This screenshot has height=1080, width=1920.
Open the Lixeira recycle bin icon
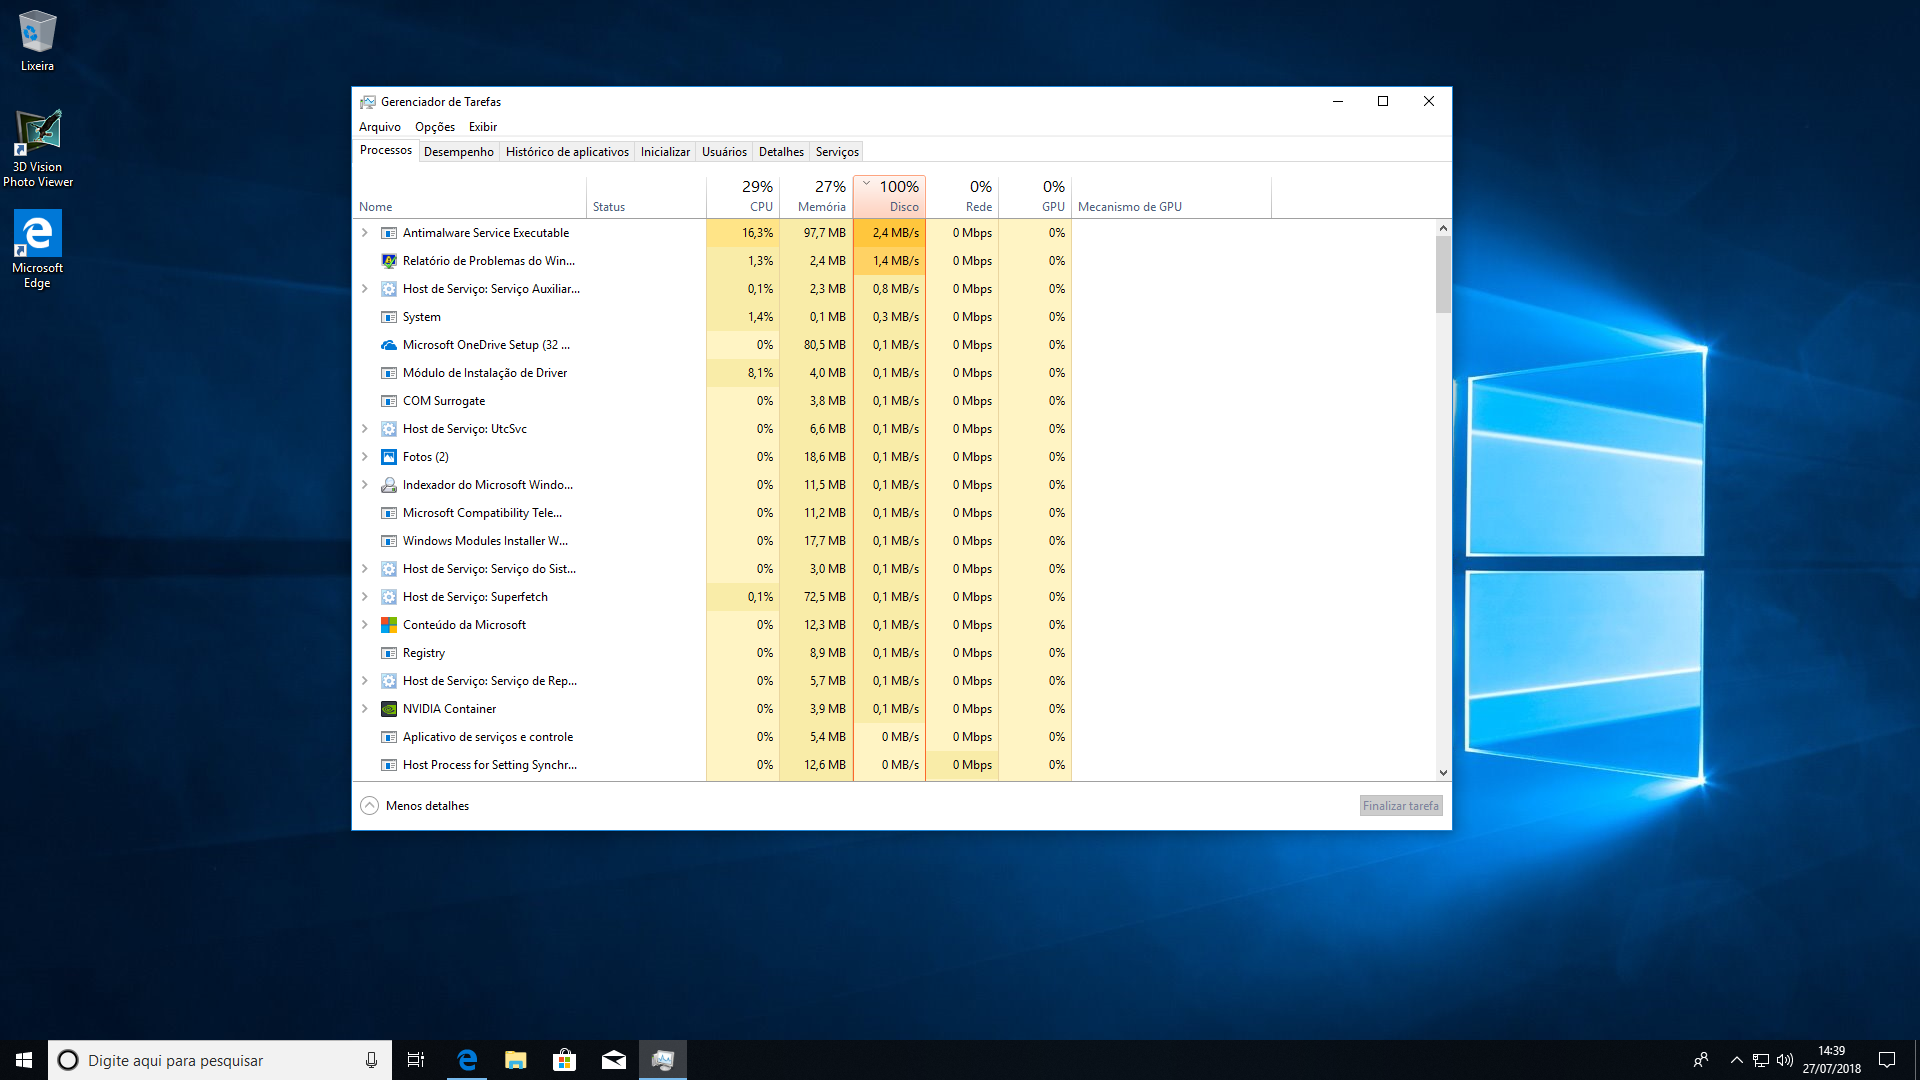(x=37, y=40)
